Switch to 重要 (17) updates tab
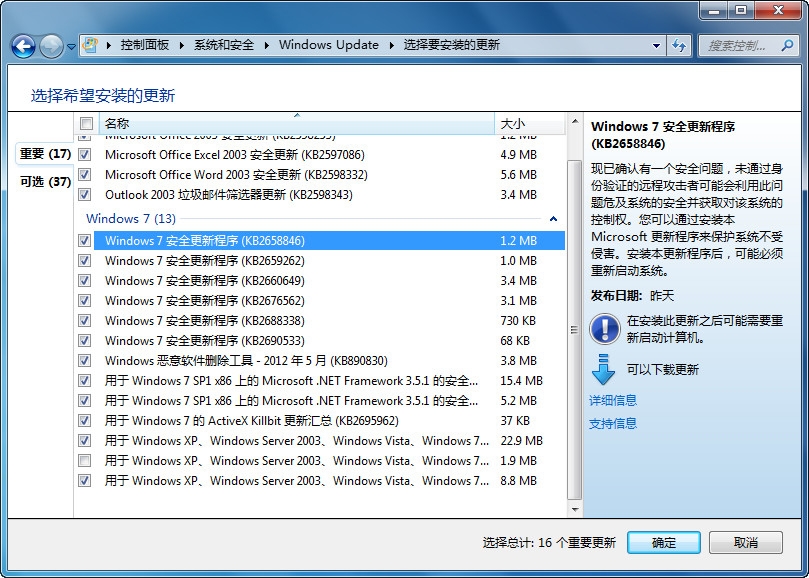This screenshot has width=809, height=578. (x=45, y=154)
